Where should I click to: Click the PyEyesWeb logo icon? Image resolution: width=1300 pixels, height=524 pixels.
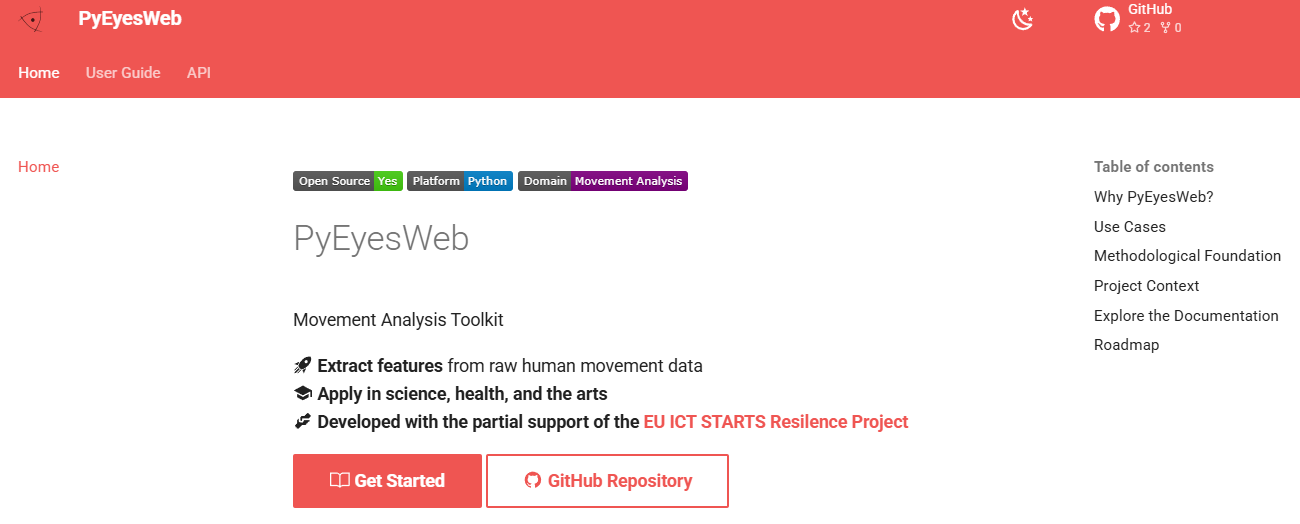pos(32,19)
